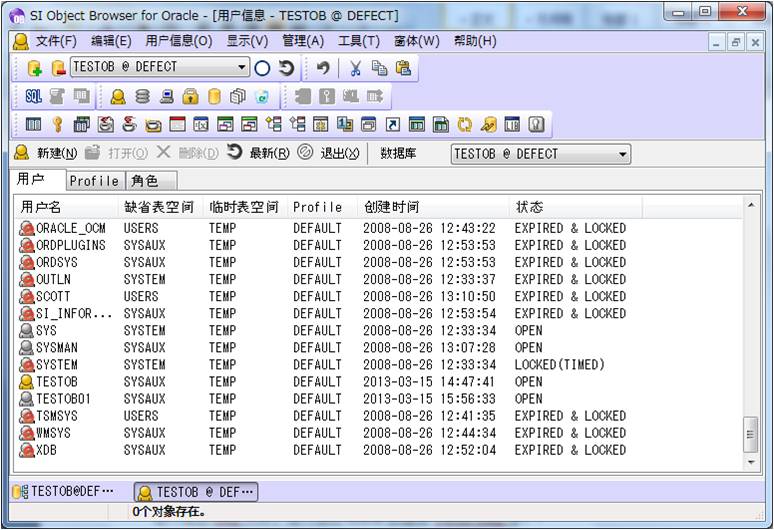Click the light bulb icon ending third toolbar

click(x=536, y=124)
